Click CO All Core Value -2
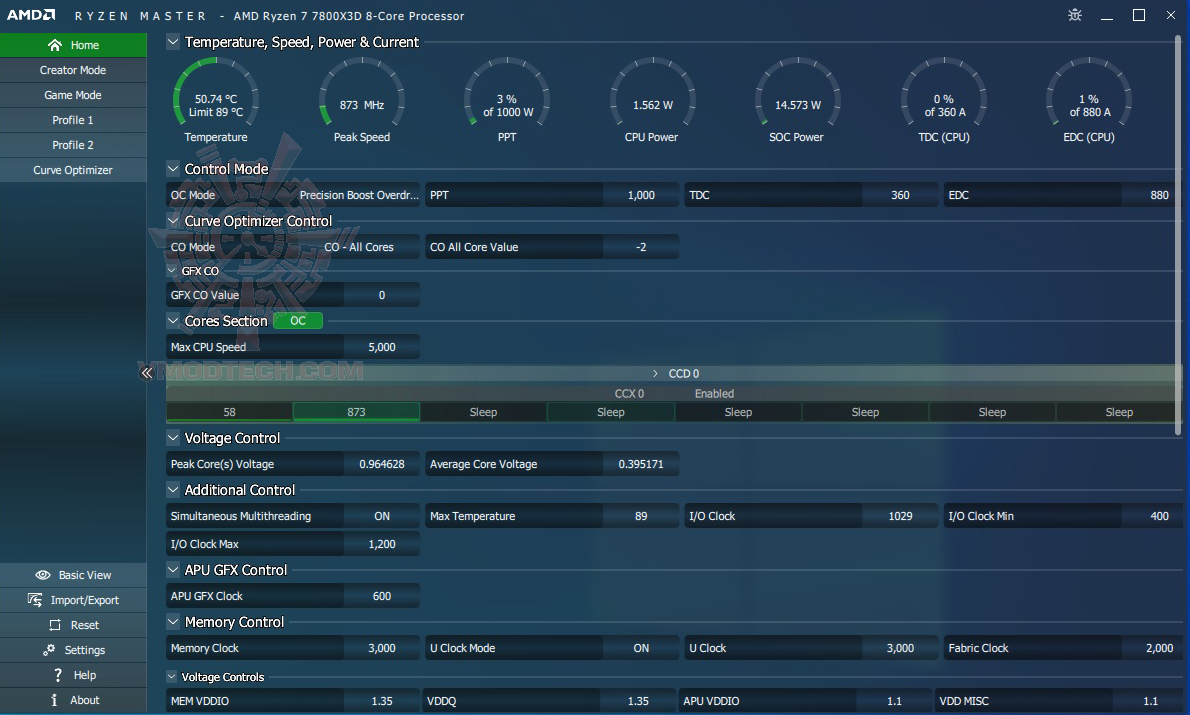 pos(641,247)
